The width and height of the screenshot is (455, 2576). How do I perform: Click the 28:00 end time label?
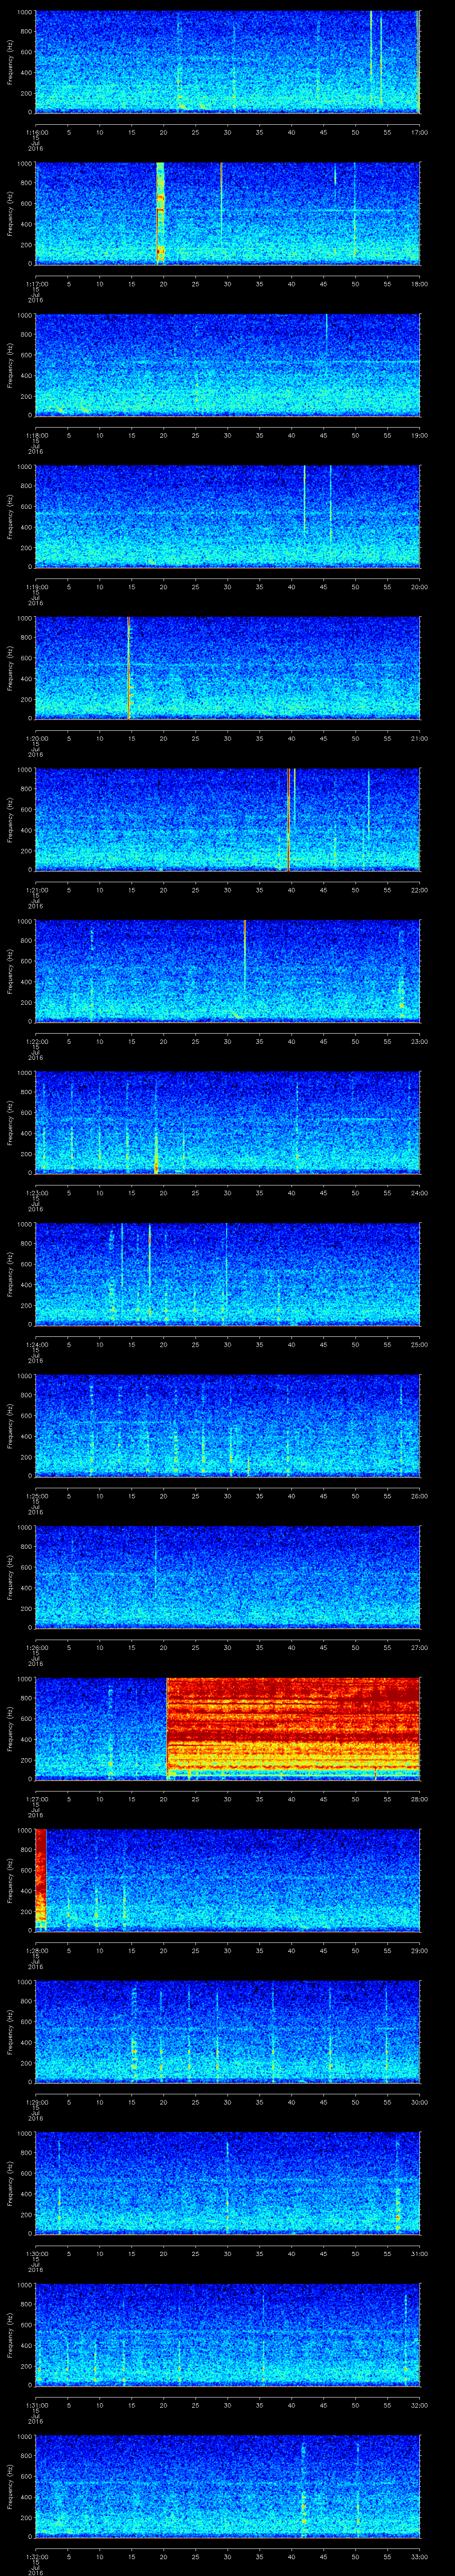point(419,1799)
